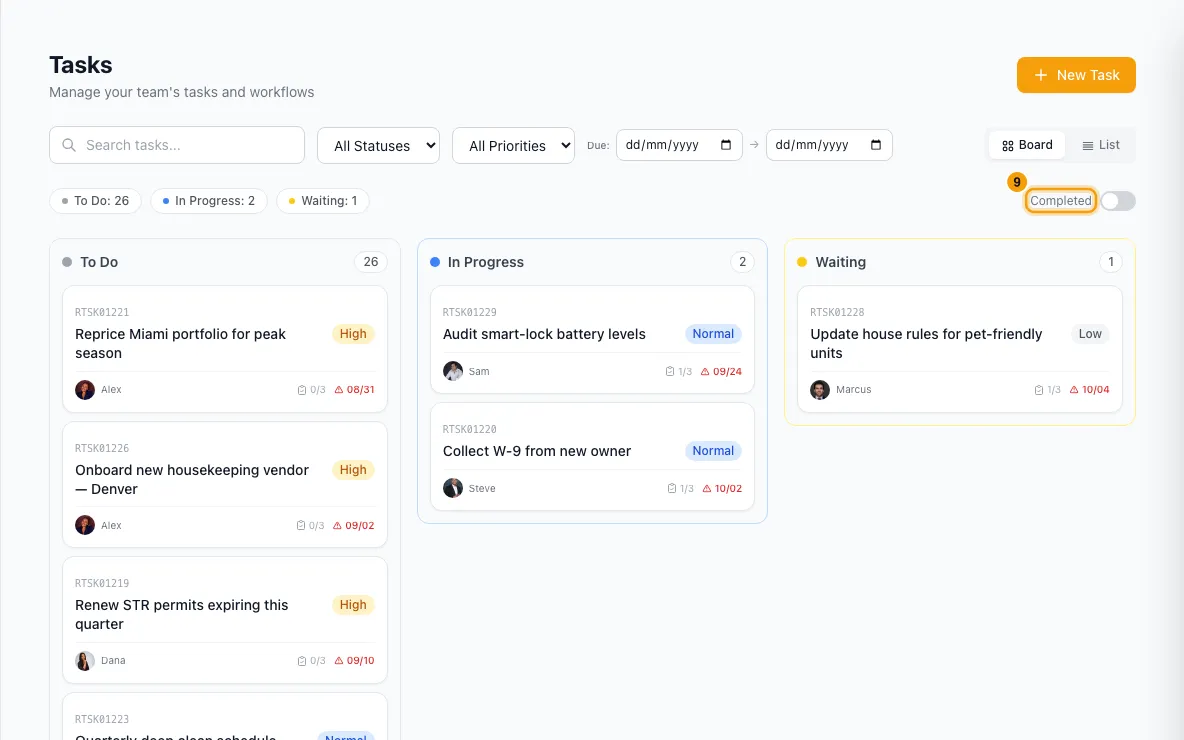Open Collect W-9 from new owner task
Screen dimensions: 1184x740
click(592, 456)
